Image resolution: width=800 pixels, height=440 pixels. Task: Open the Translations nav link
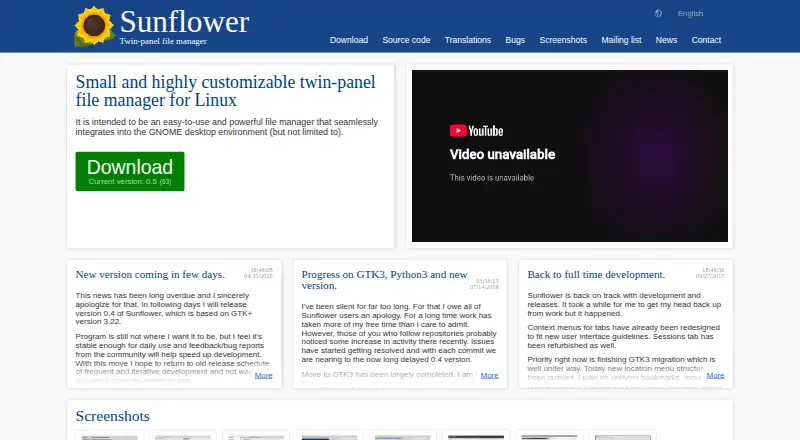[x=468, y=40]
